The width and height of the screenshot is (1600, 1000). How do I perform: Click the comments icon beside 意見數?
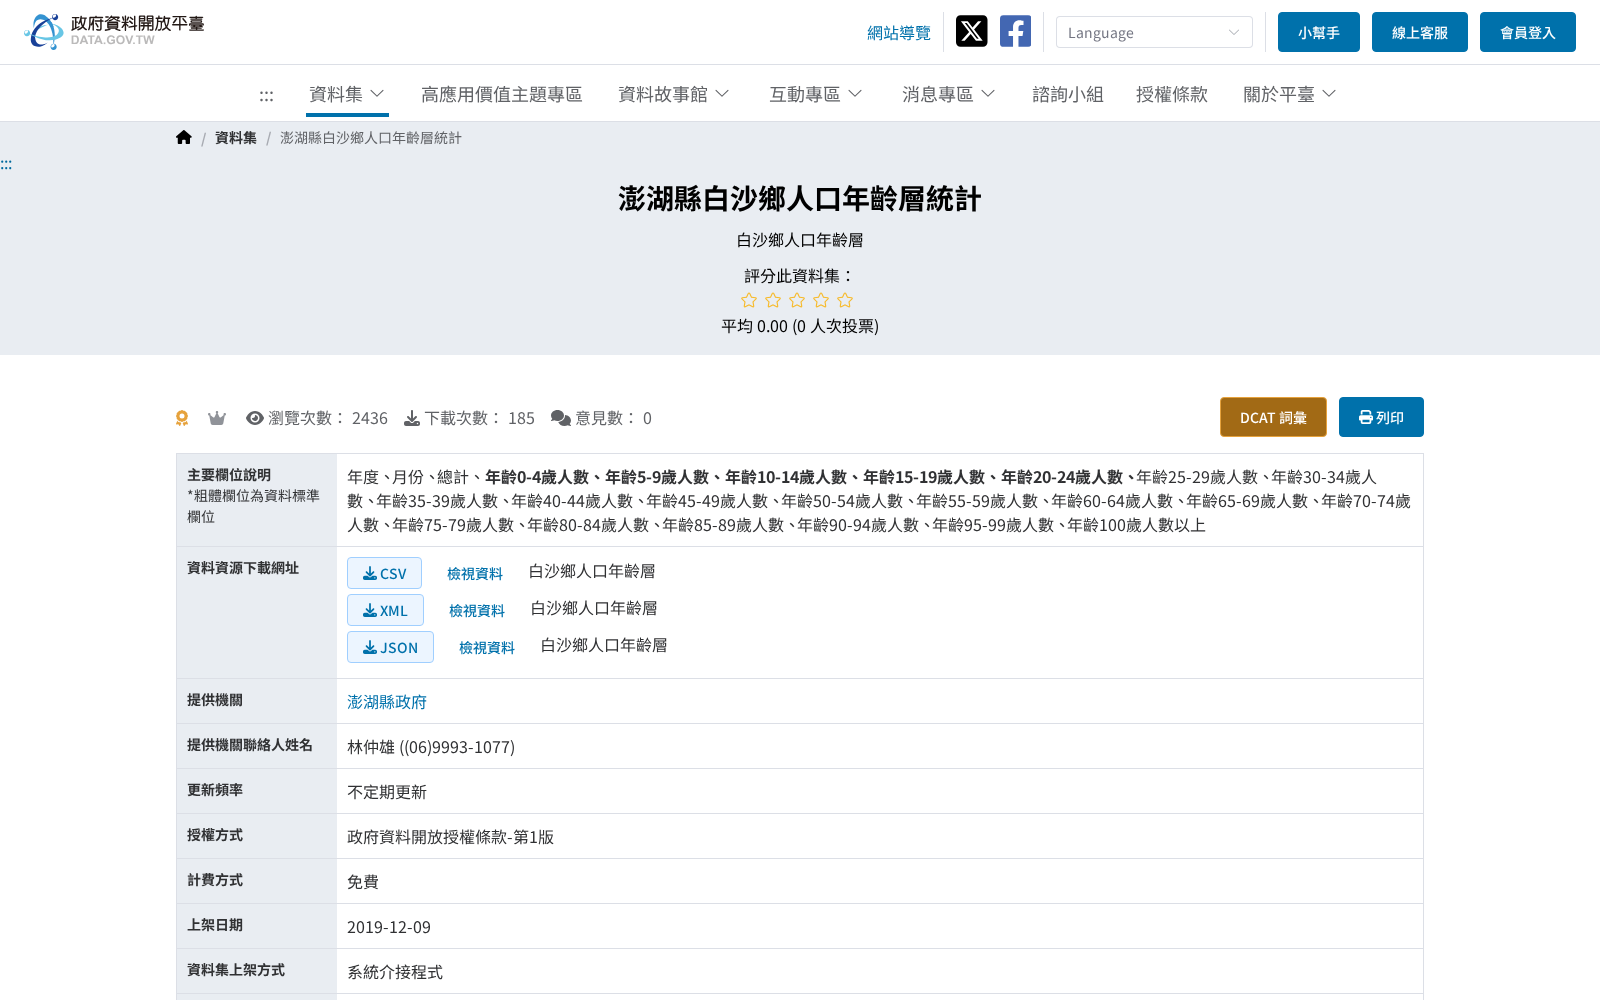(x=561, y=418)
